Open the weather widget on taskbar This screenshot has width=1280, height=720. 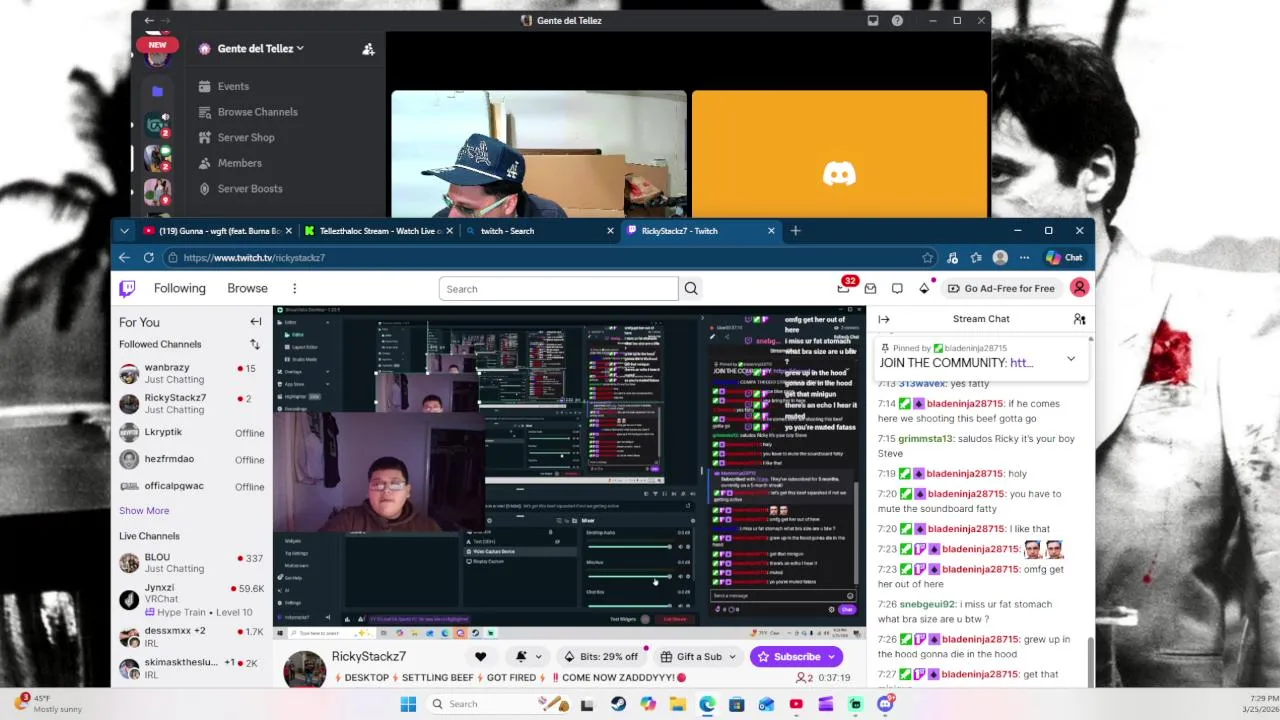[x=48, y=704]
